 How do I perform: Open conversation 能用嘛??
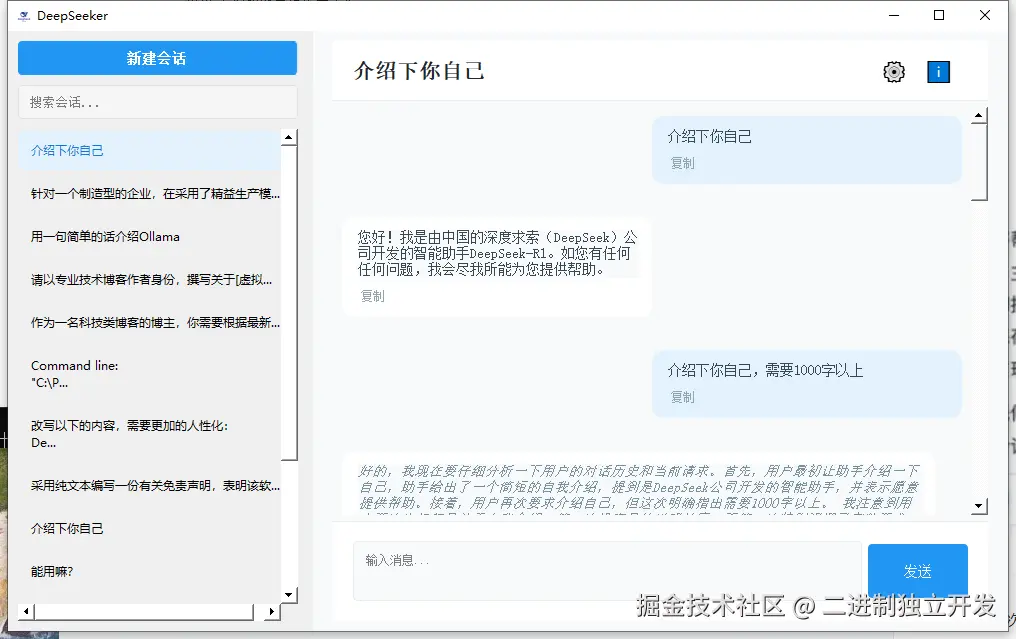(149, 572)
